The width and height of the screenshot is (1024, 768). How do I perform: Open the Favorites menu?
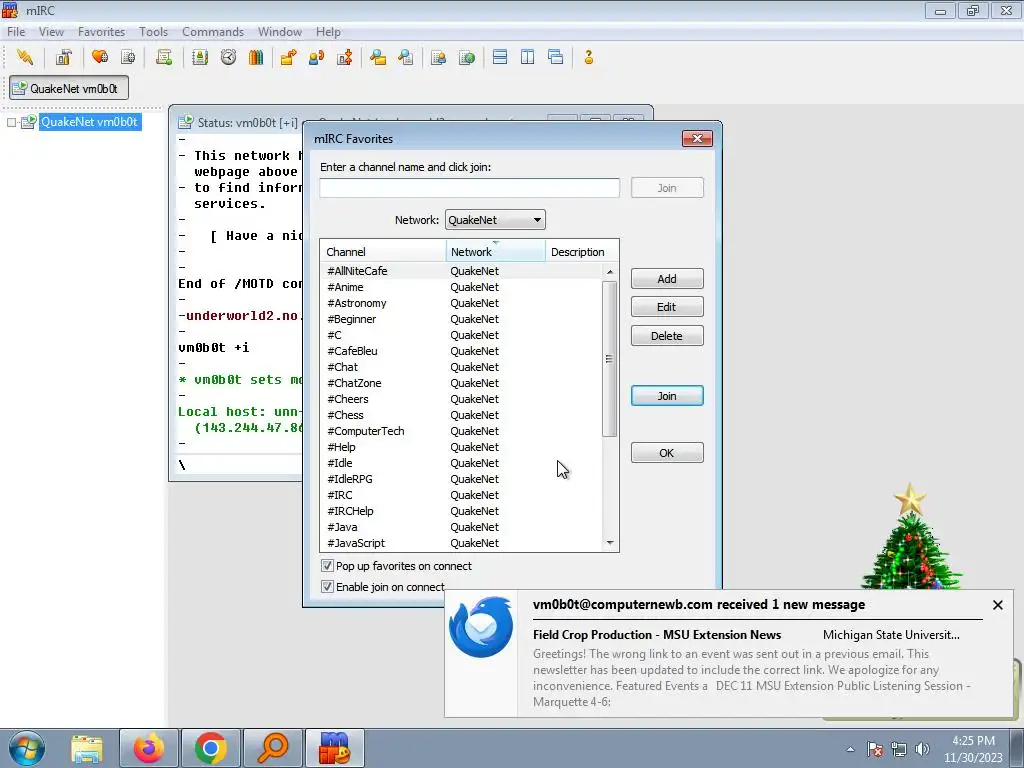coord(101,31)
